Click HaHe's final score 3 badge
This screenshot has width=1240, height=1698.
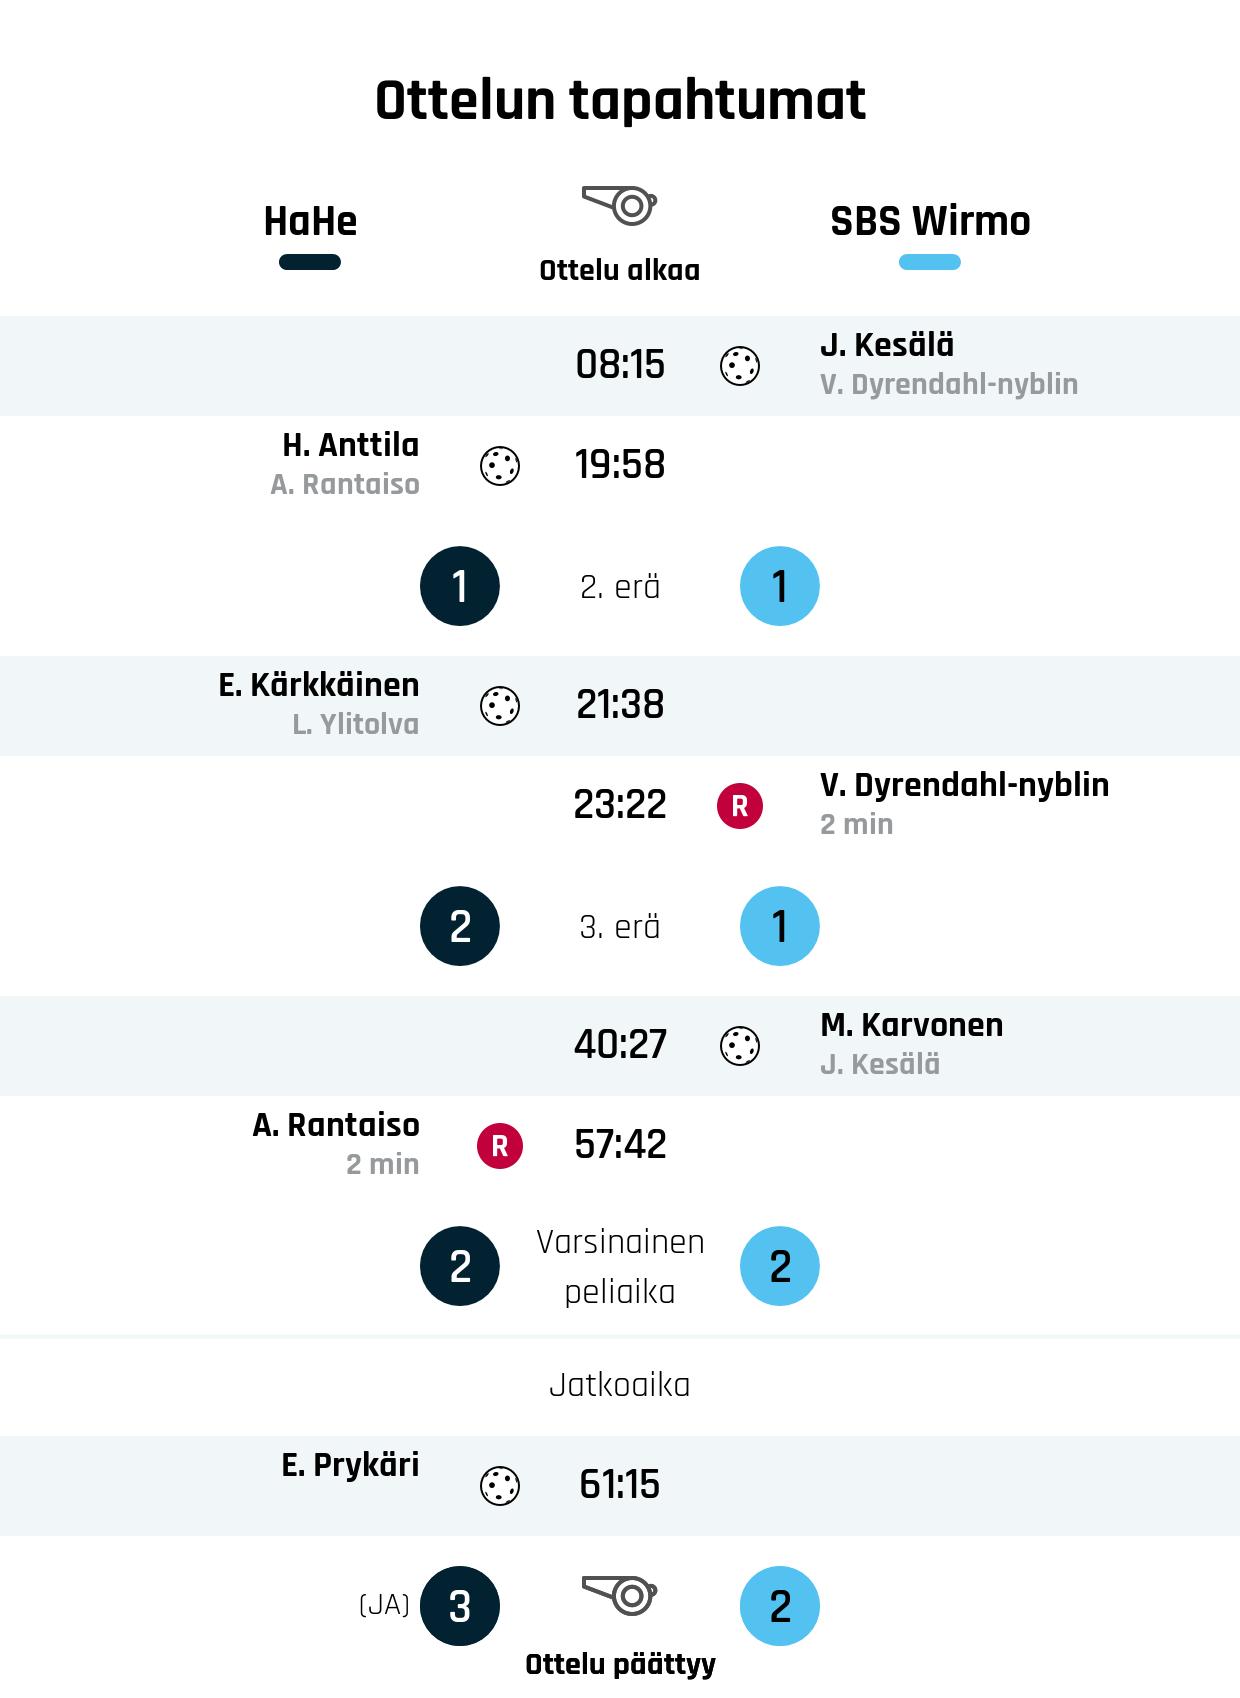pos(460,1606)
